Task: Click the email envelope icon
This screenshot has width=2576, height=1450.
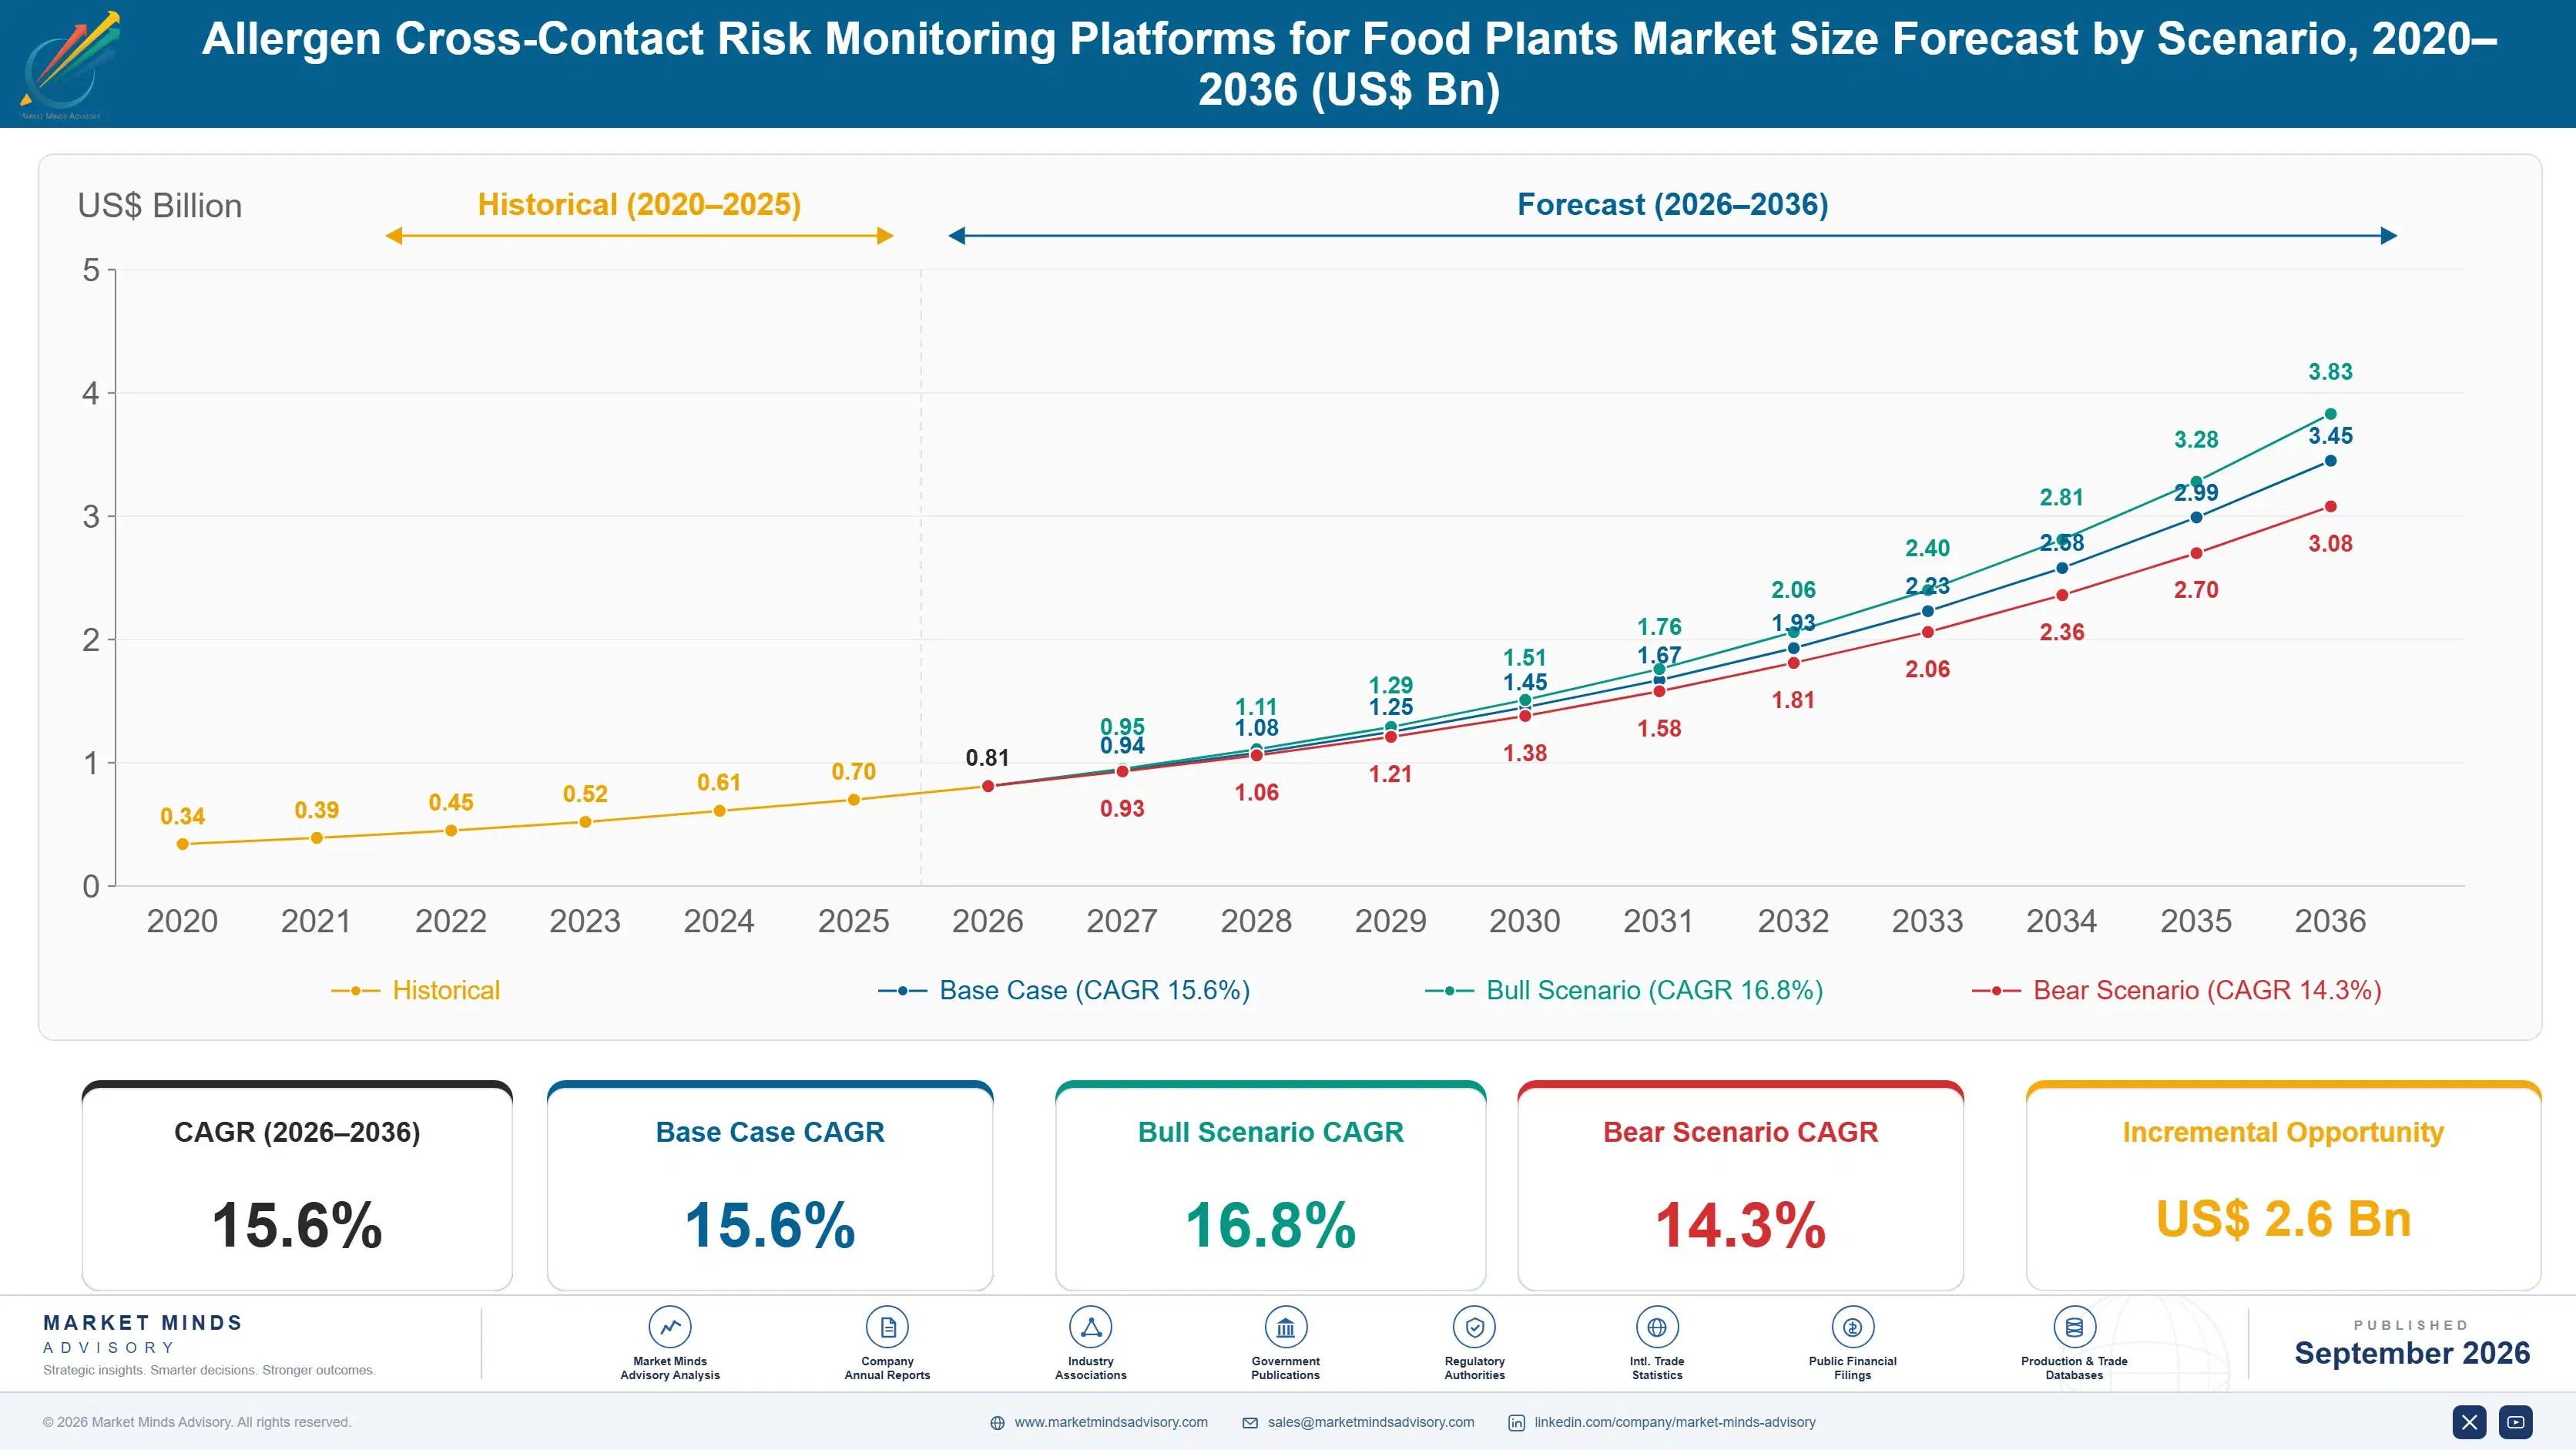Action: click(1250, 1423)
